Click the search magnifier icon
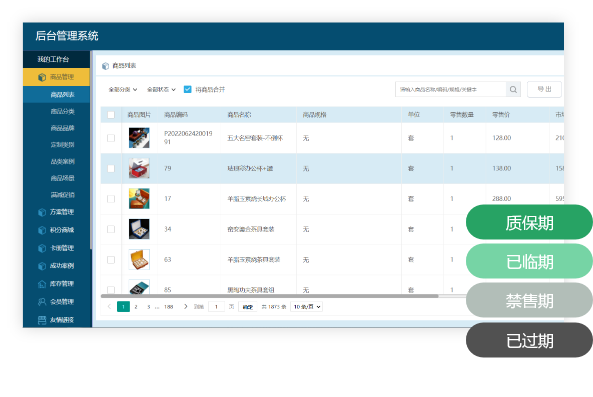This screenshot has height=397, width=593. coord(513,90)
